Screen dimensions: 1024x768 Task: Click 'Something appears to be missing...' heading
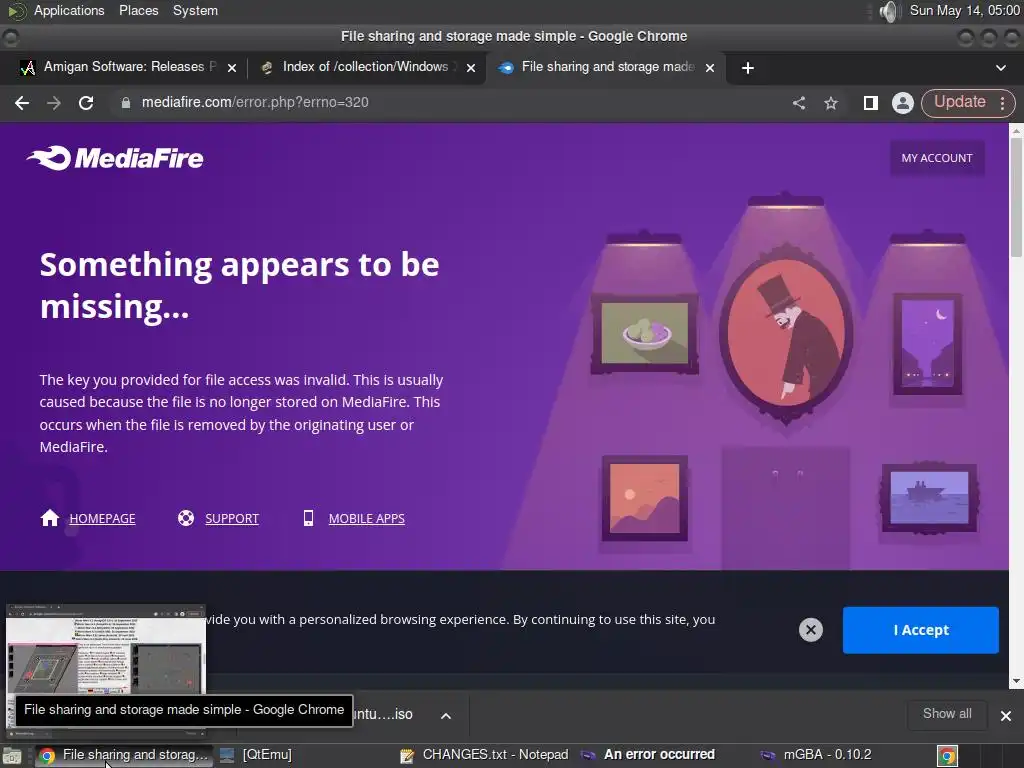(x=239, y=285)
